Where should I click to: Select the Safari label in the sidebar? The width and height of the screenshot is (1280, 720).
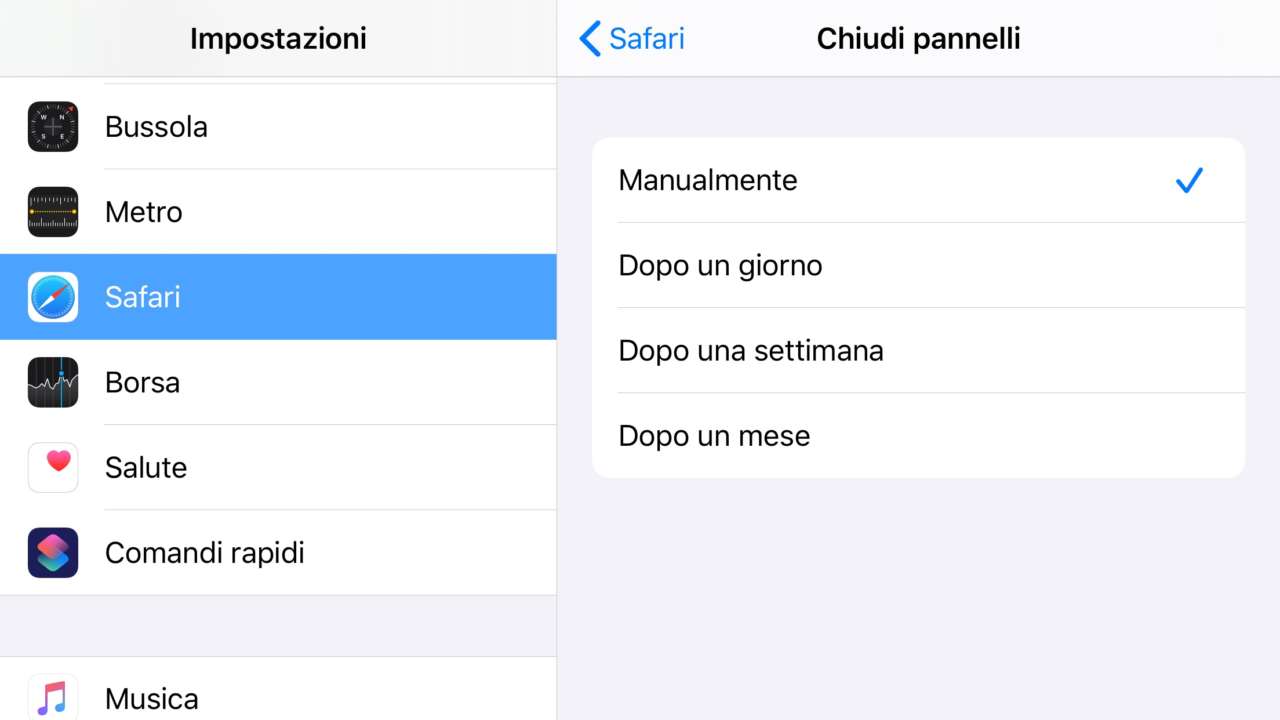(143, 297)
